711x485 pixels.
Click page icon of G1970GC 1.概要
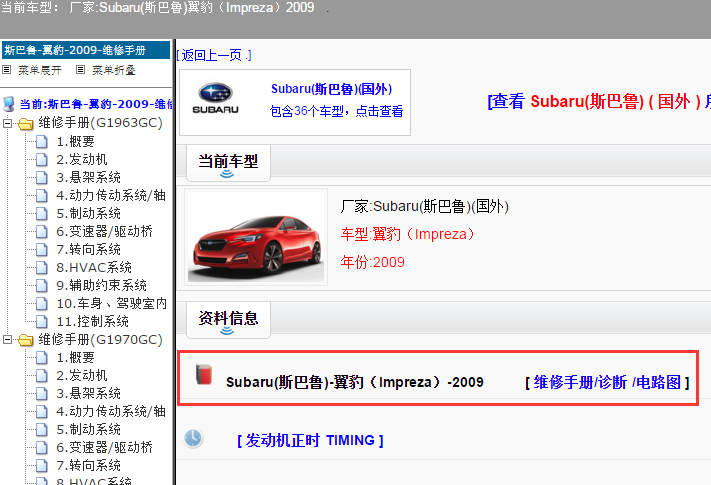click(x=42, y=358)
